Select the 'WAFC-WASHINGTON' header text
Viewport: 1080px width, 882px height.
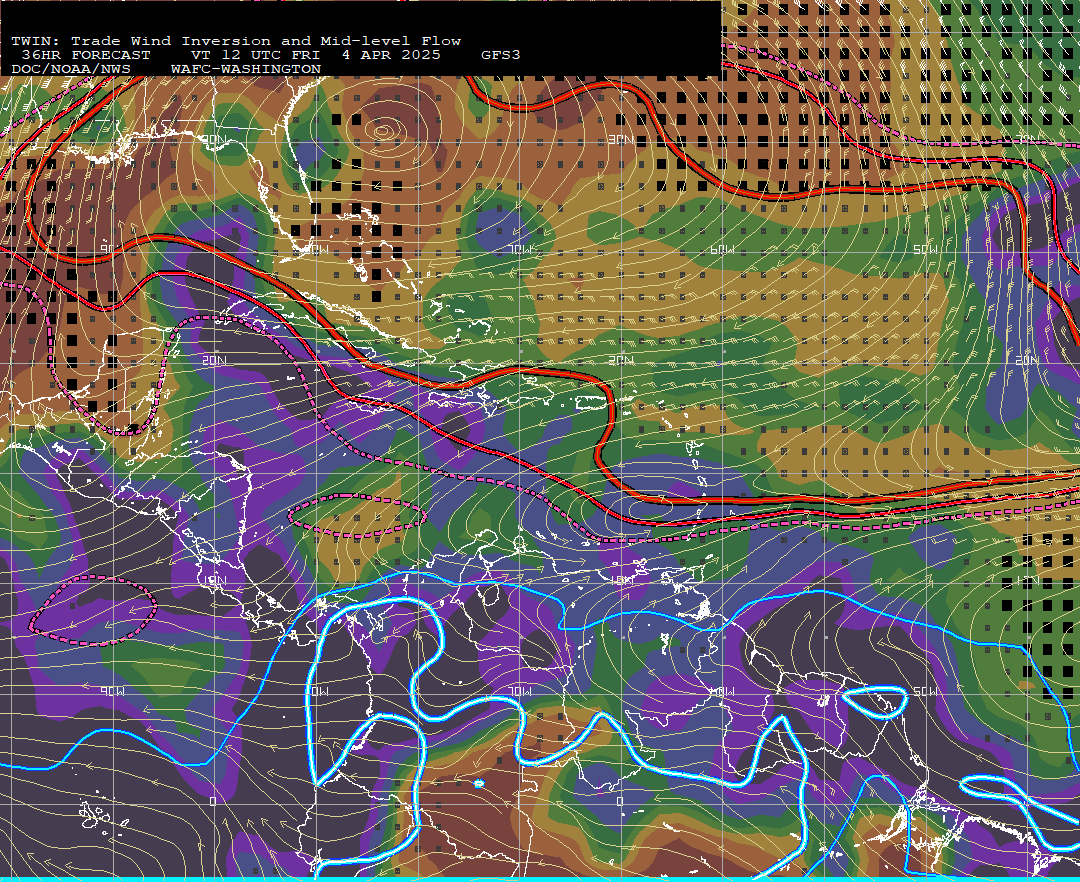(246, 70)
